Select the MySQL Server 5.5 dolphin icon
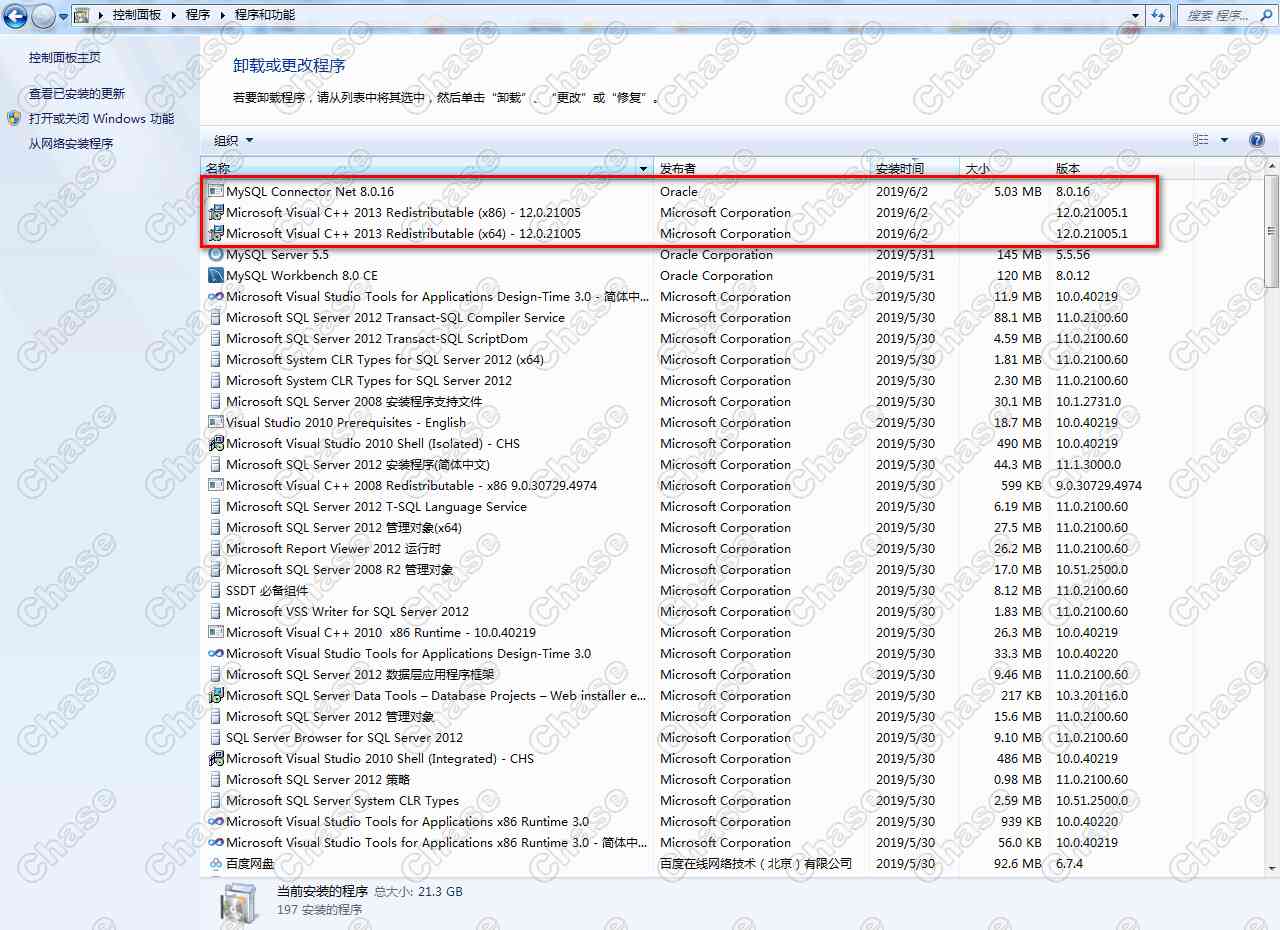 click(216, 254)
